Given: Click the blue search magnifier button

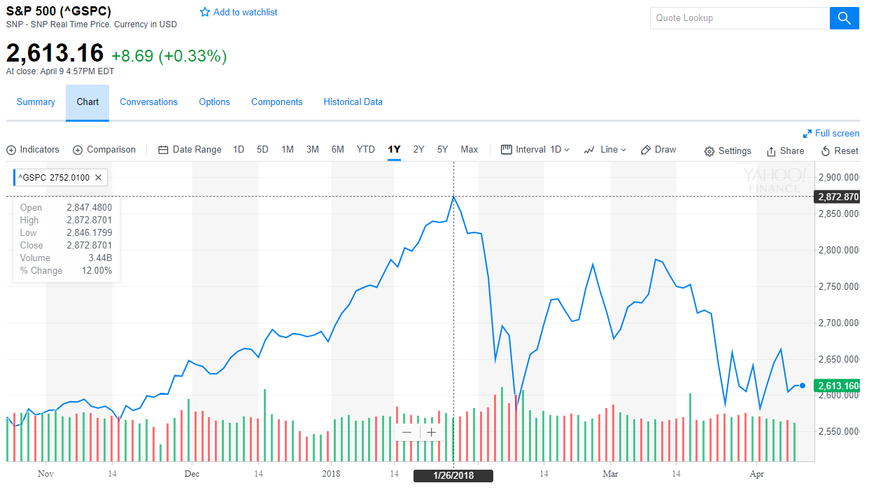Looking at the screenshot, I should pos(844,18).
